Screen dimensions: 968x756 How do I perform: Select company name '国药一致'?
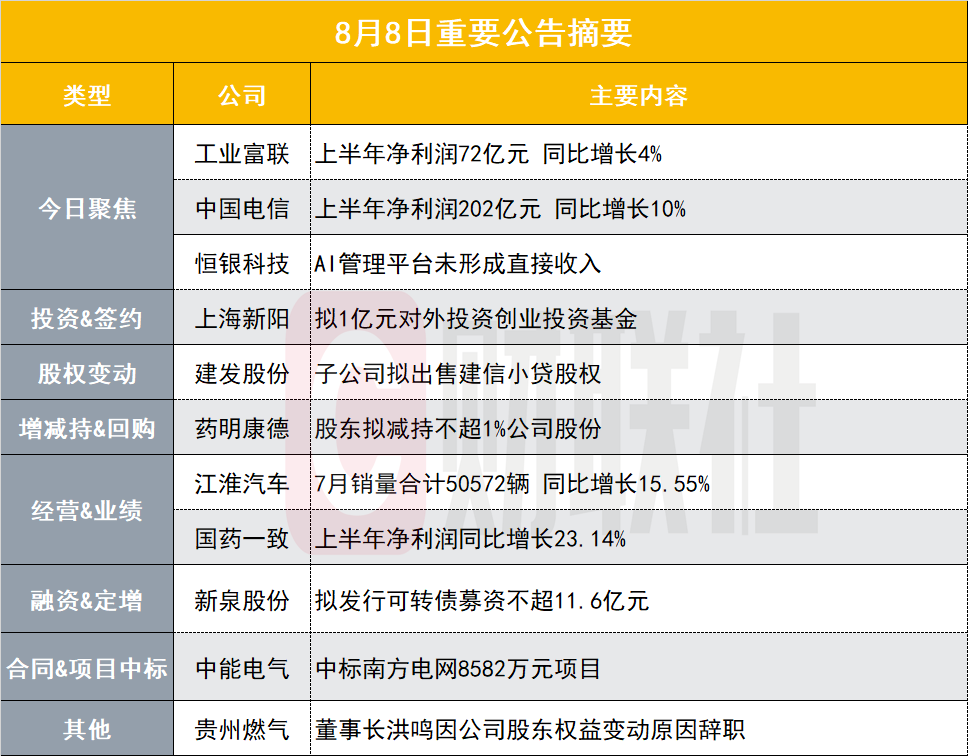[242, 538]
